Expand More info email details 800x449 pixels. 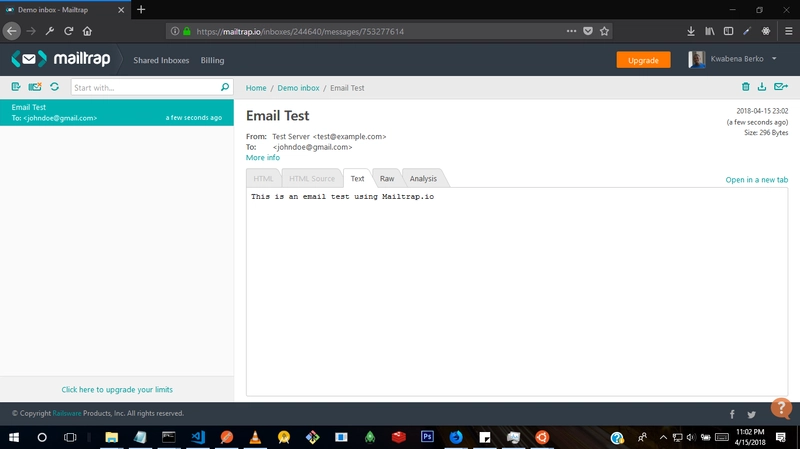tap(263, 158)
